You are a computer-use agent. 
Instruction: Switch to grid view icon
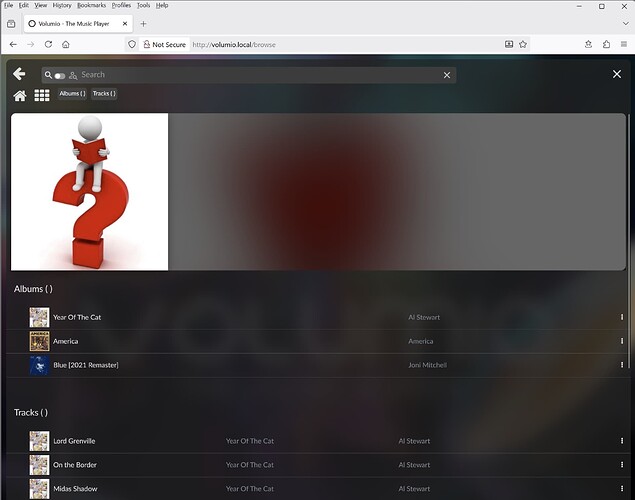coord(42,95)
